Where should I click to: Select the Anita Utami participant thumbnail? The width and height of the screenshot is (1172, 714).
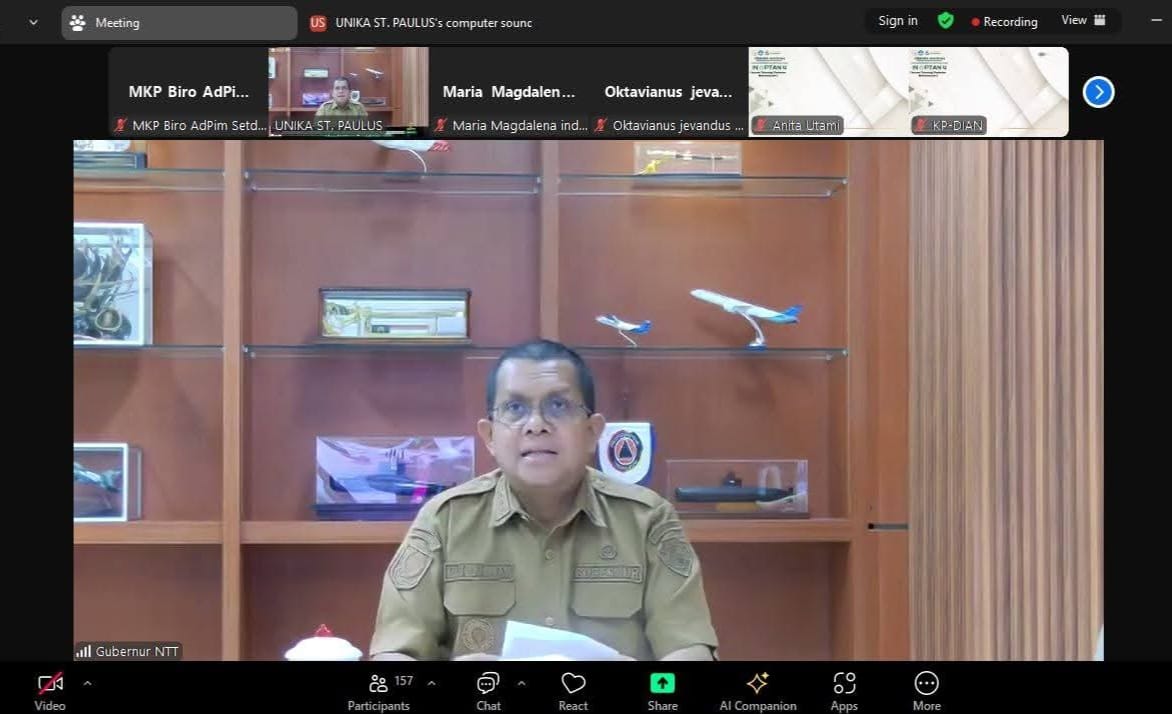pos(828,91)
